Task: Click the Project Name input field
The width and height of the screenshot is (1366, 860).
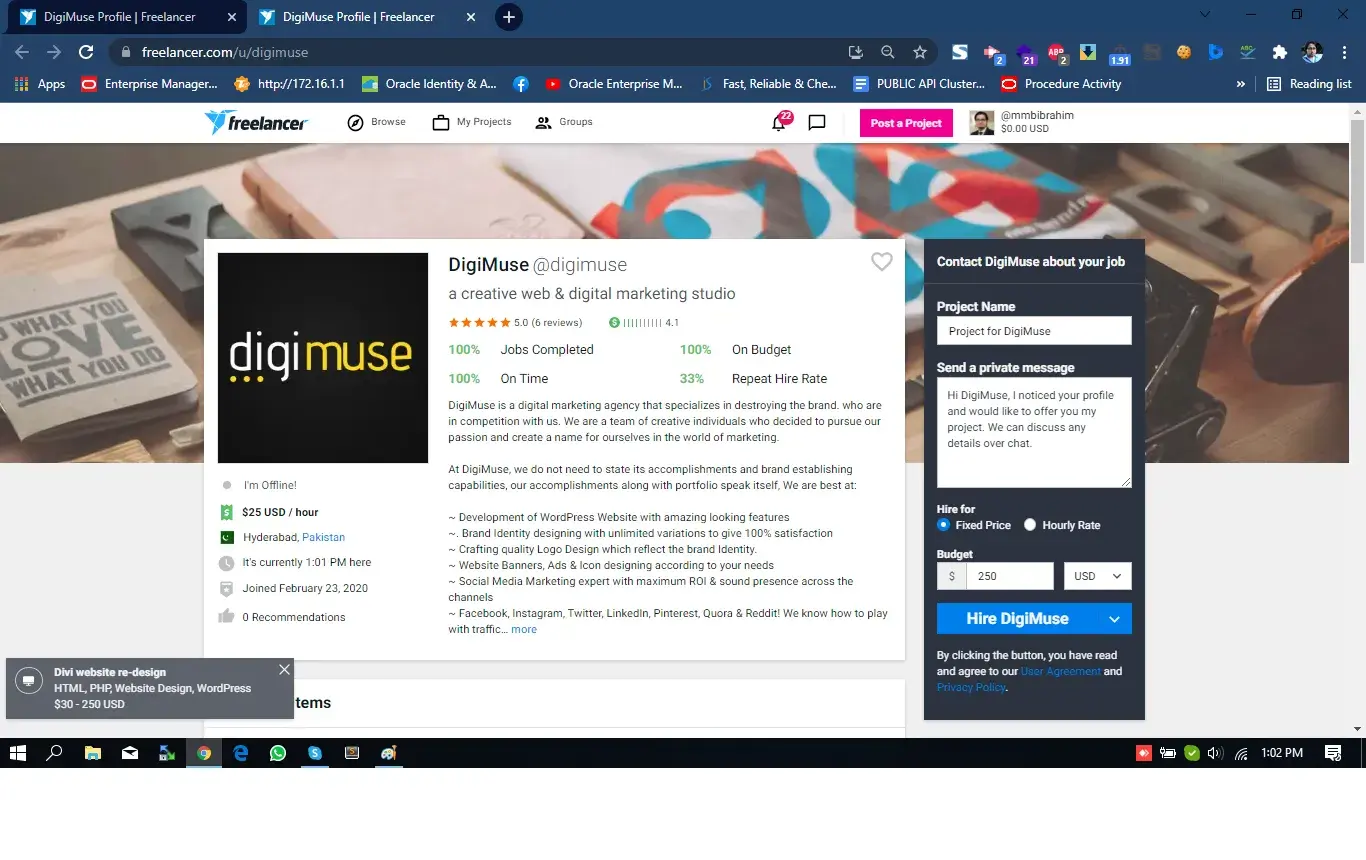Action: [x=1034, y=331]
